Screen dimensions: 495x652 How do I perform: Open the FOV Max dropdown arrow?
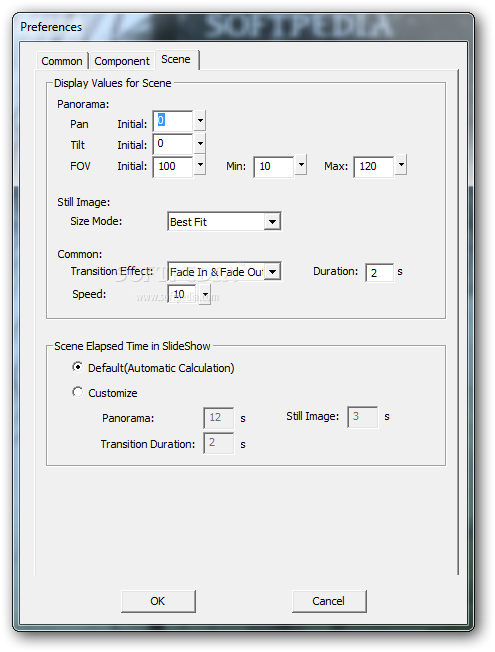[x=401, y=165]
